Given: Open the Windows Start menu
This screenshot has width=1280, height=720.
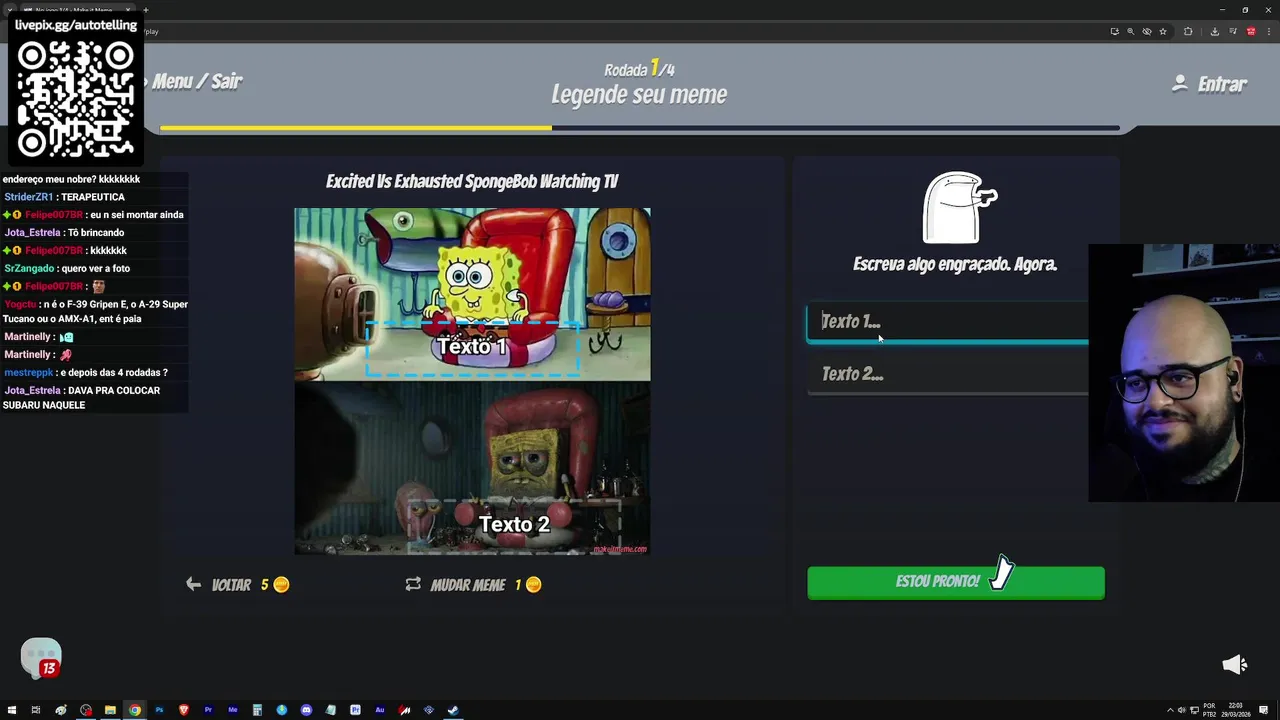Looking at the screenshot, I should (12, 710).
